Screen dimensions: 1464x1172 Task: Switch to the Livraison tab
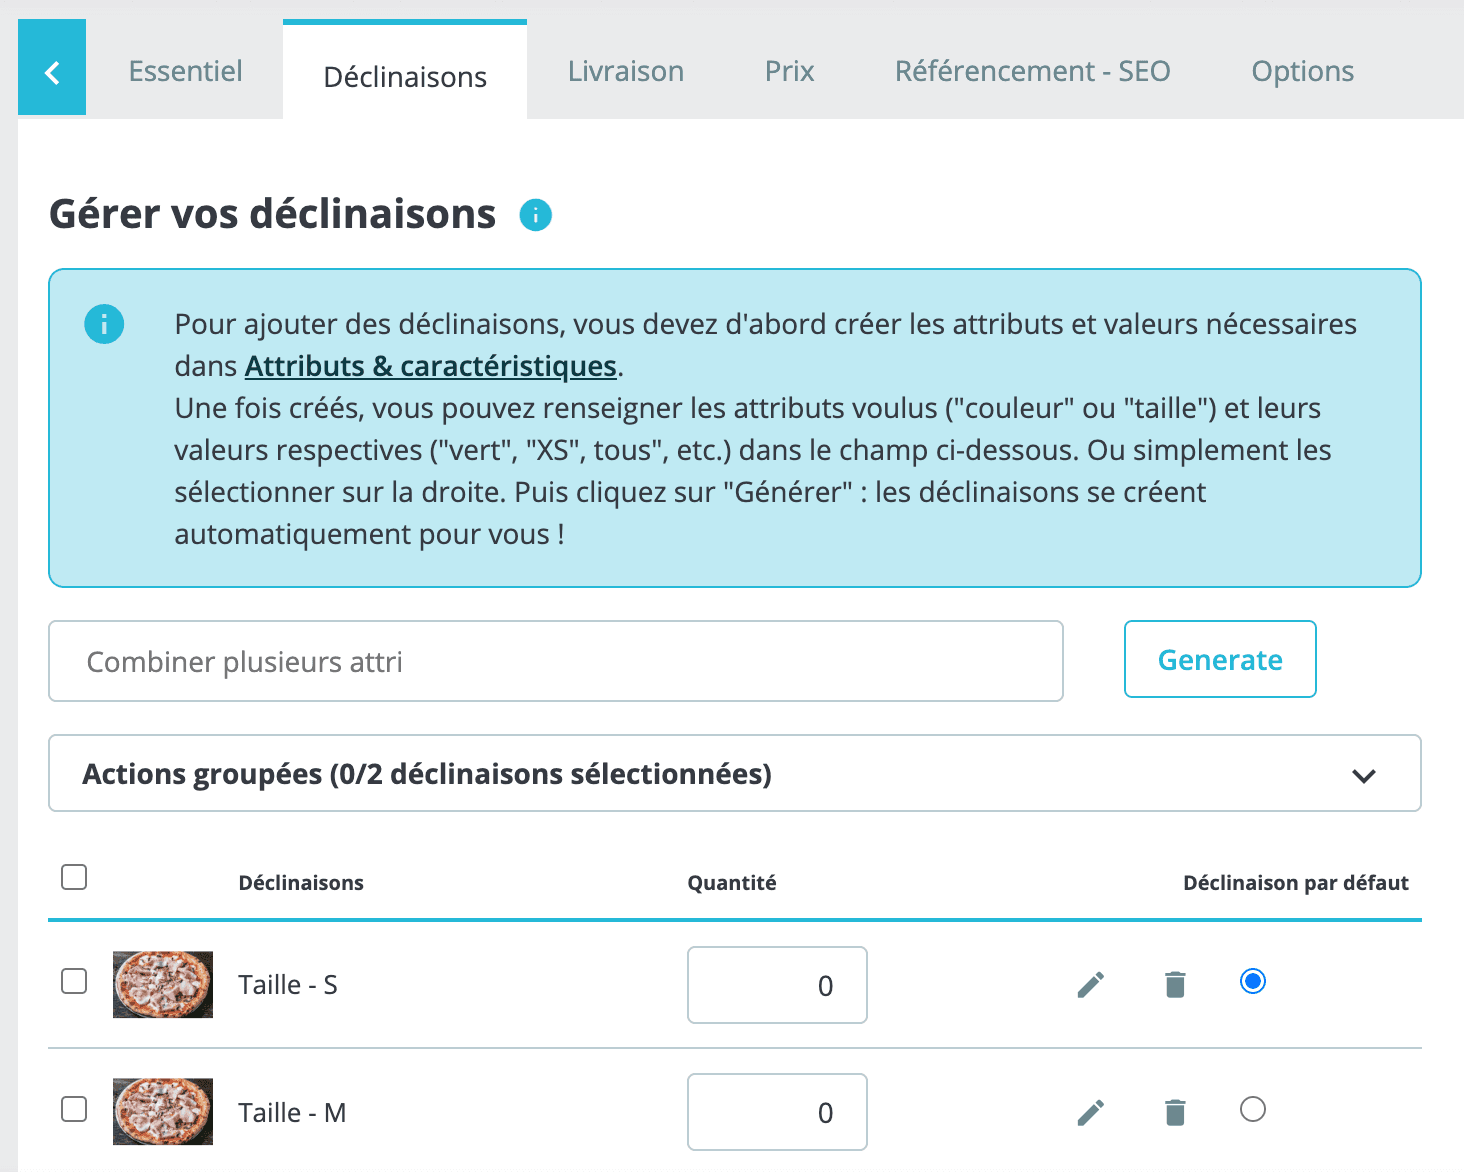(625, 71)
